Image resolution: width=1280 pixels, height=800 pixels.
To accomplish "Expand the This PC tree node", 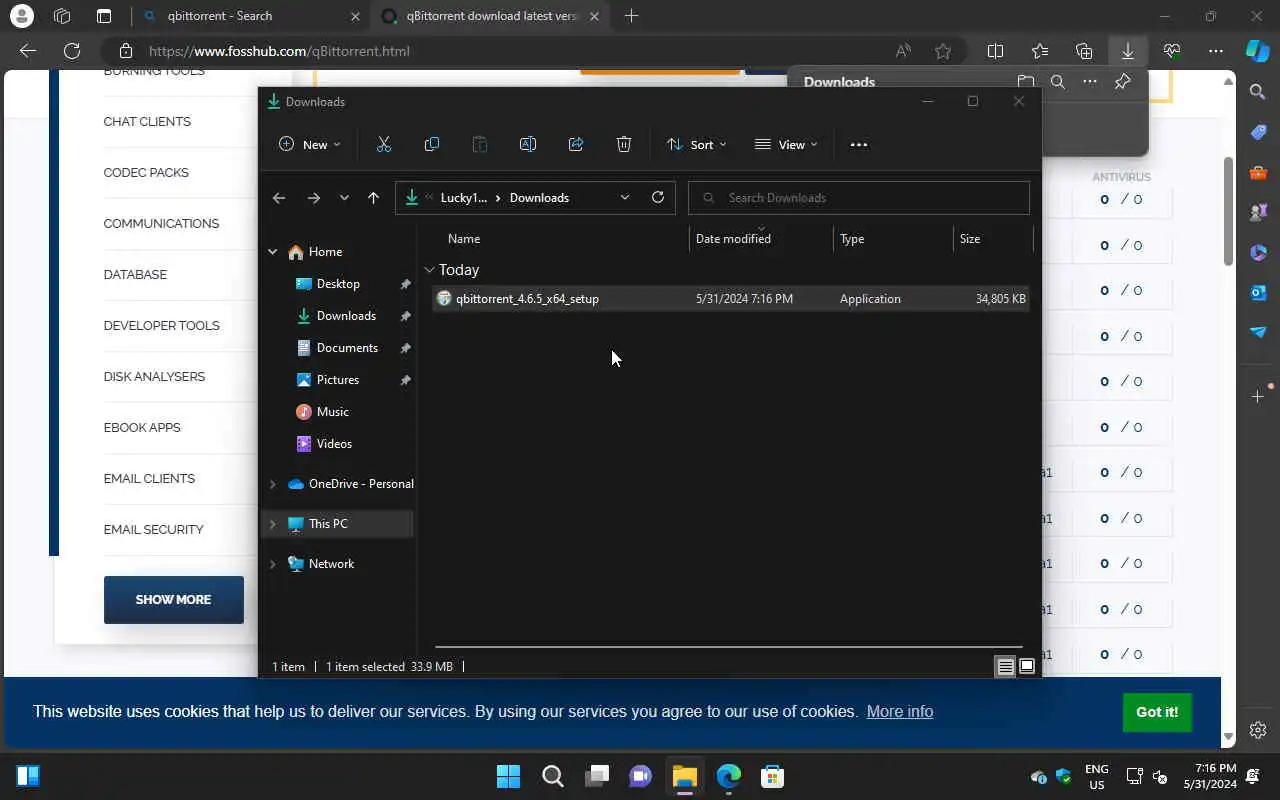I will click(272, 524).
